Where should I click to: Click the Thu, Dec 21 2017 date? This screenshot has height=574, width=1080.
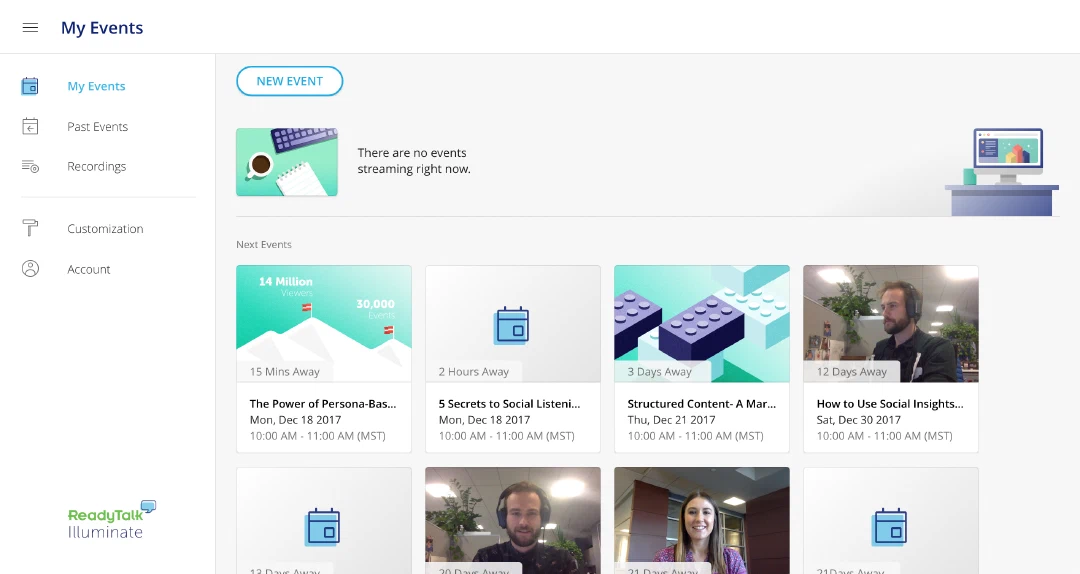tap(672, 420)
